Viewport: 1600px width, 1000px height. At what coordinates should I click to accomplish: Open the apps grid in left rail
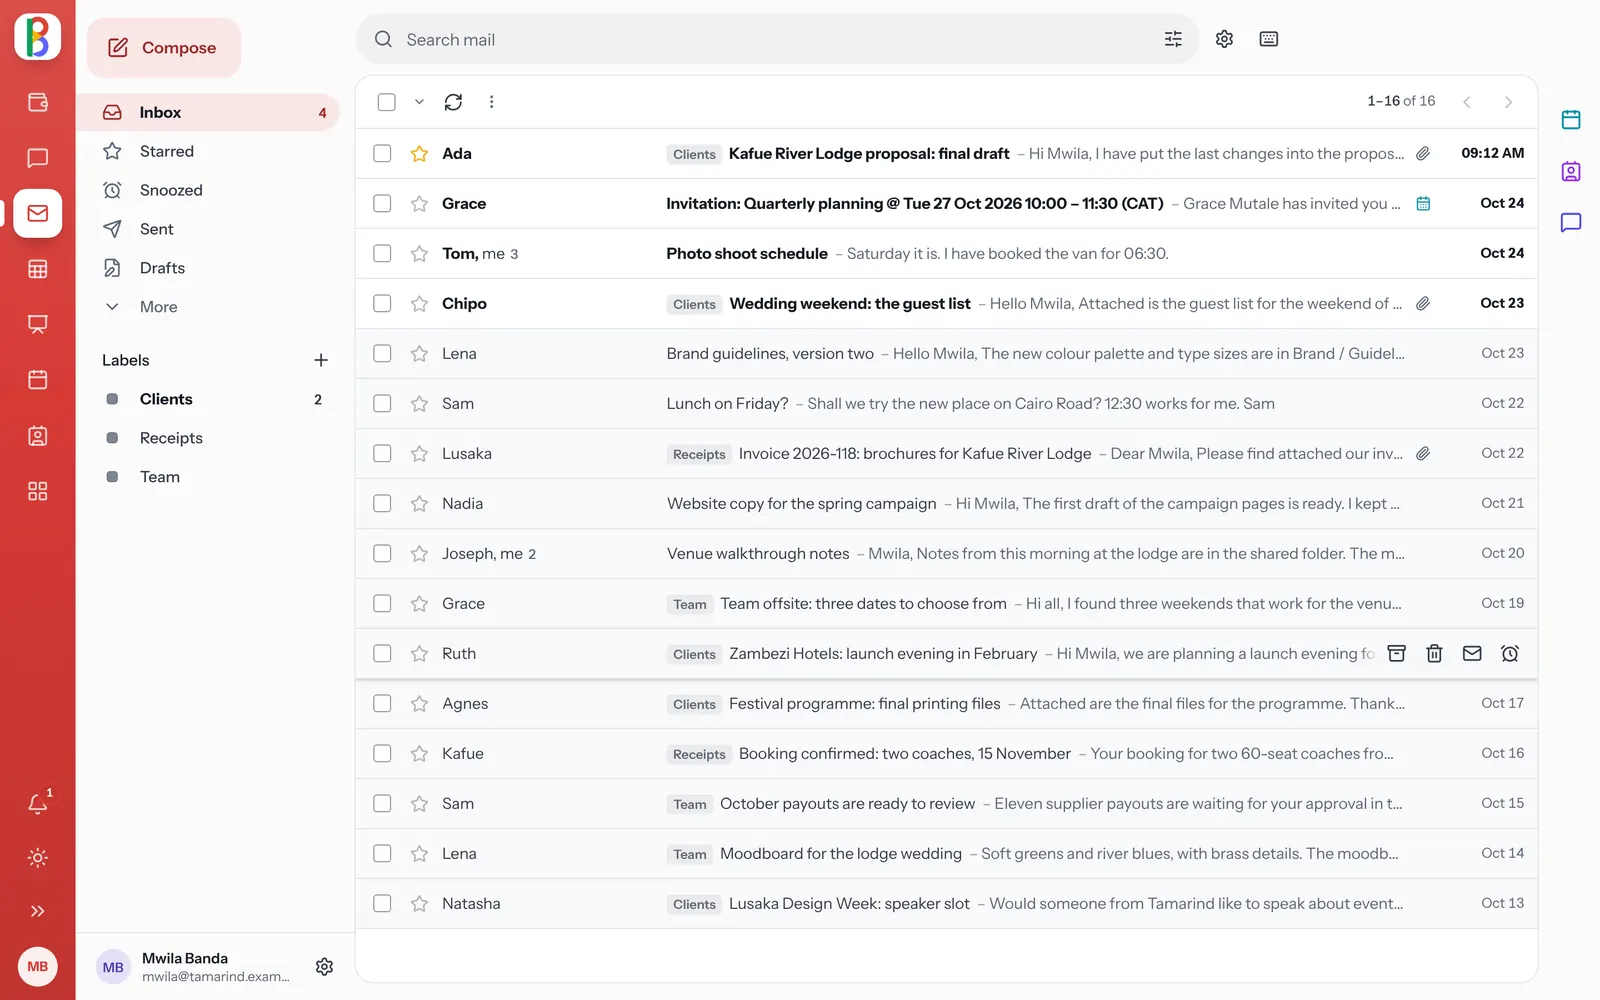click(x=38, y=491)
